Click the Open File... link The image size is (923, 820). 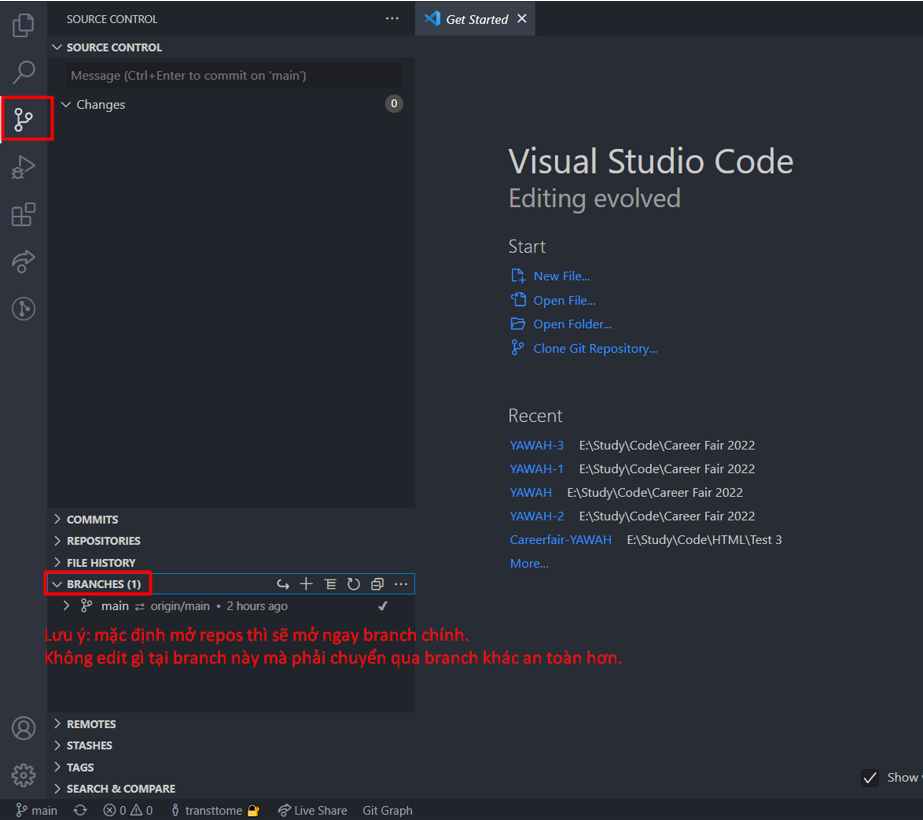(x=564, y=300)
